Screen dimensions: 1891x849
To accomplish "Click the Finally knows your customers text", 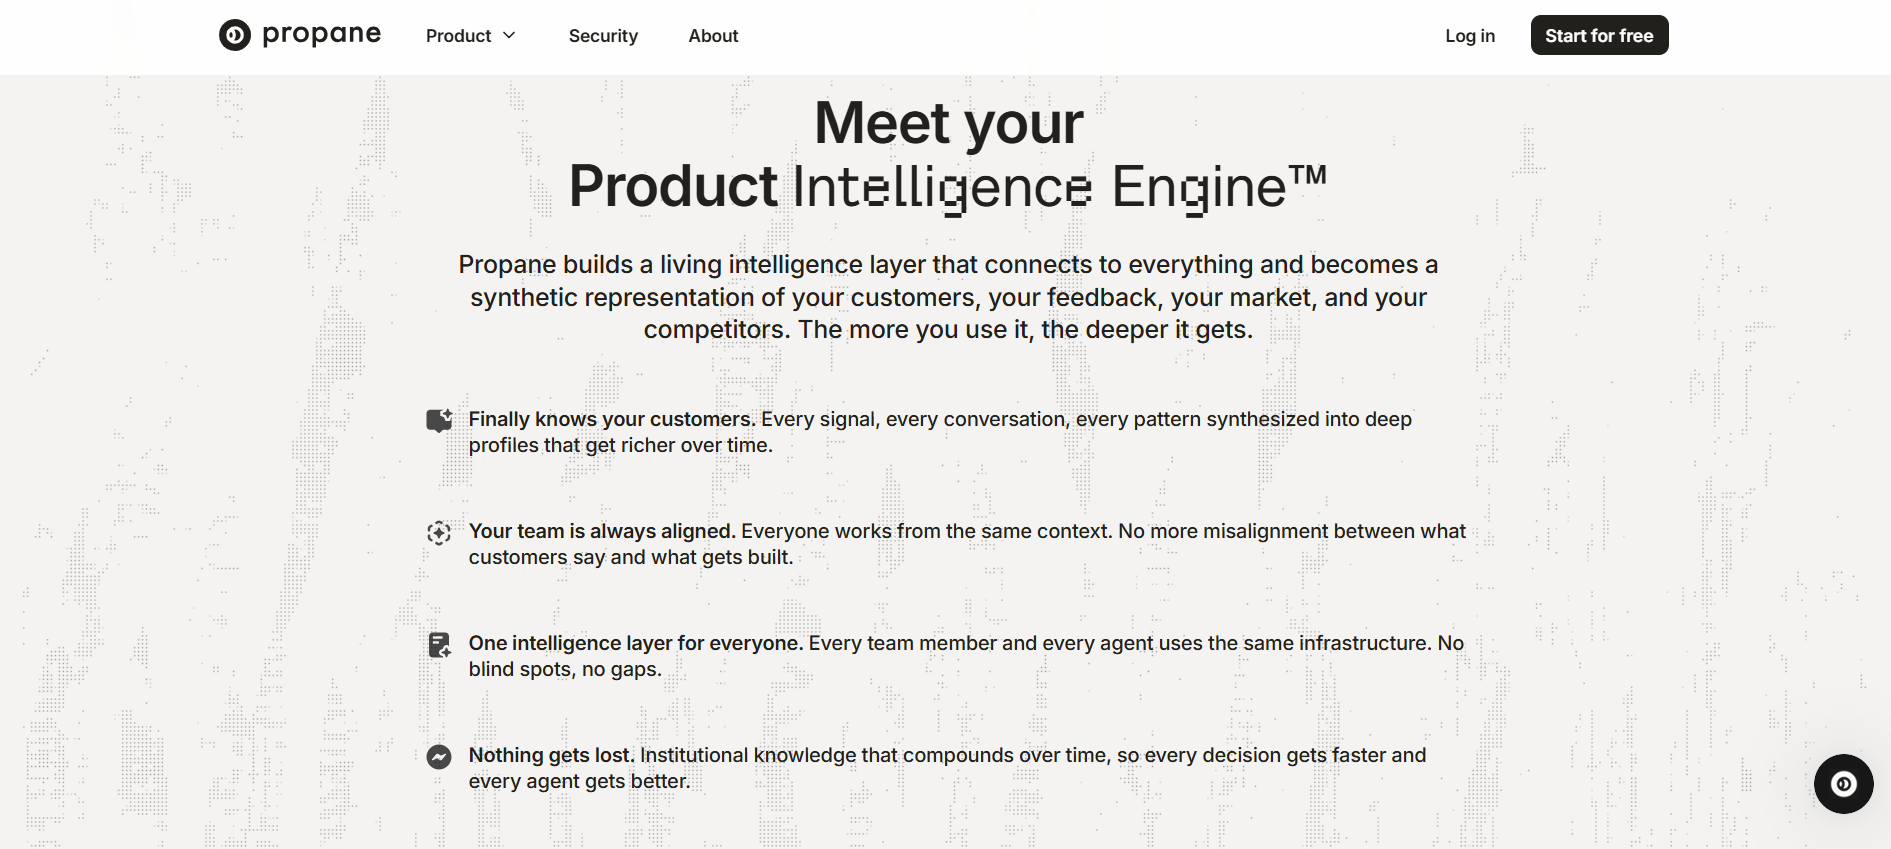I will [612, 419].
